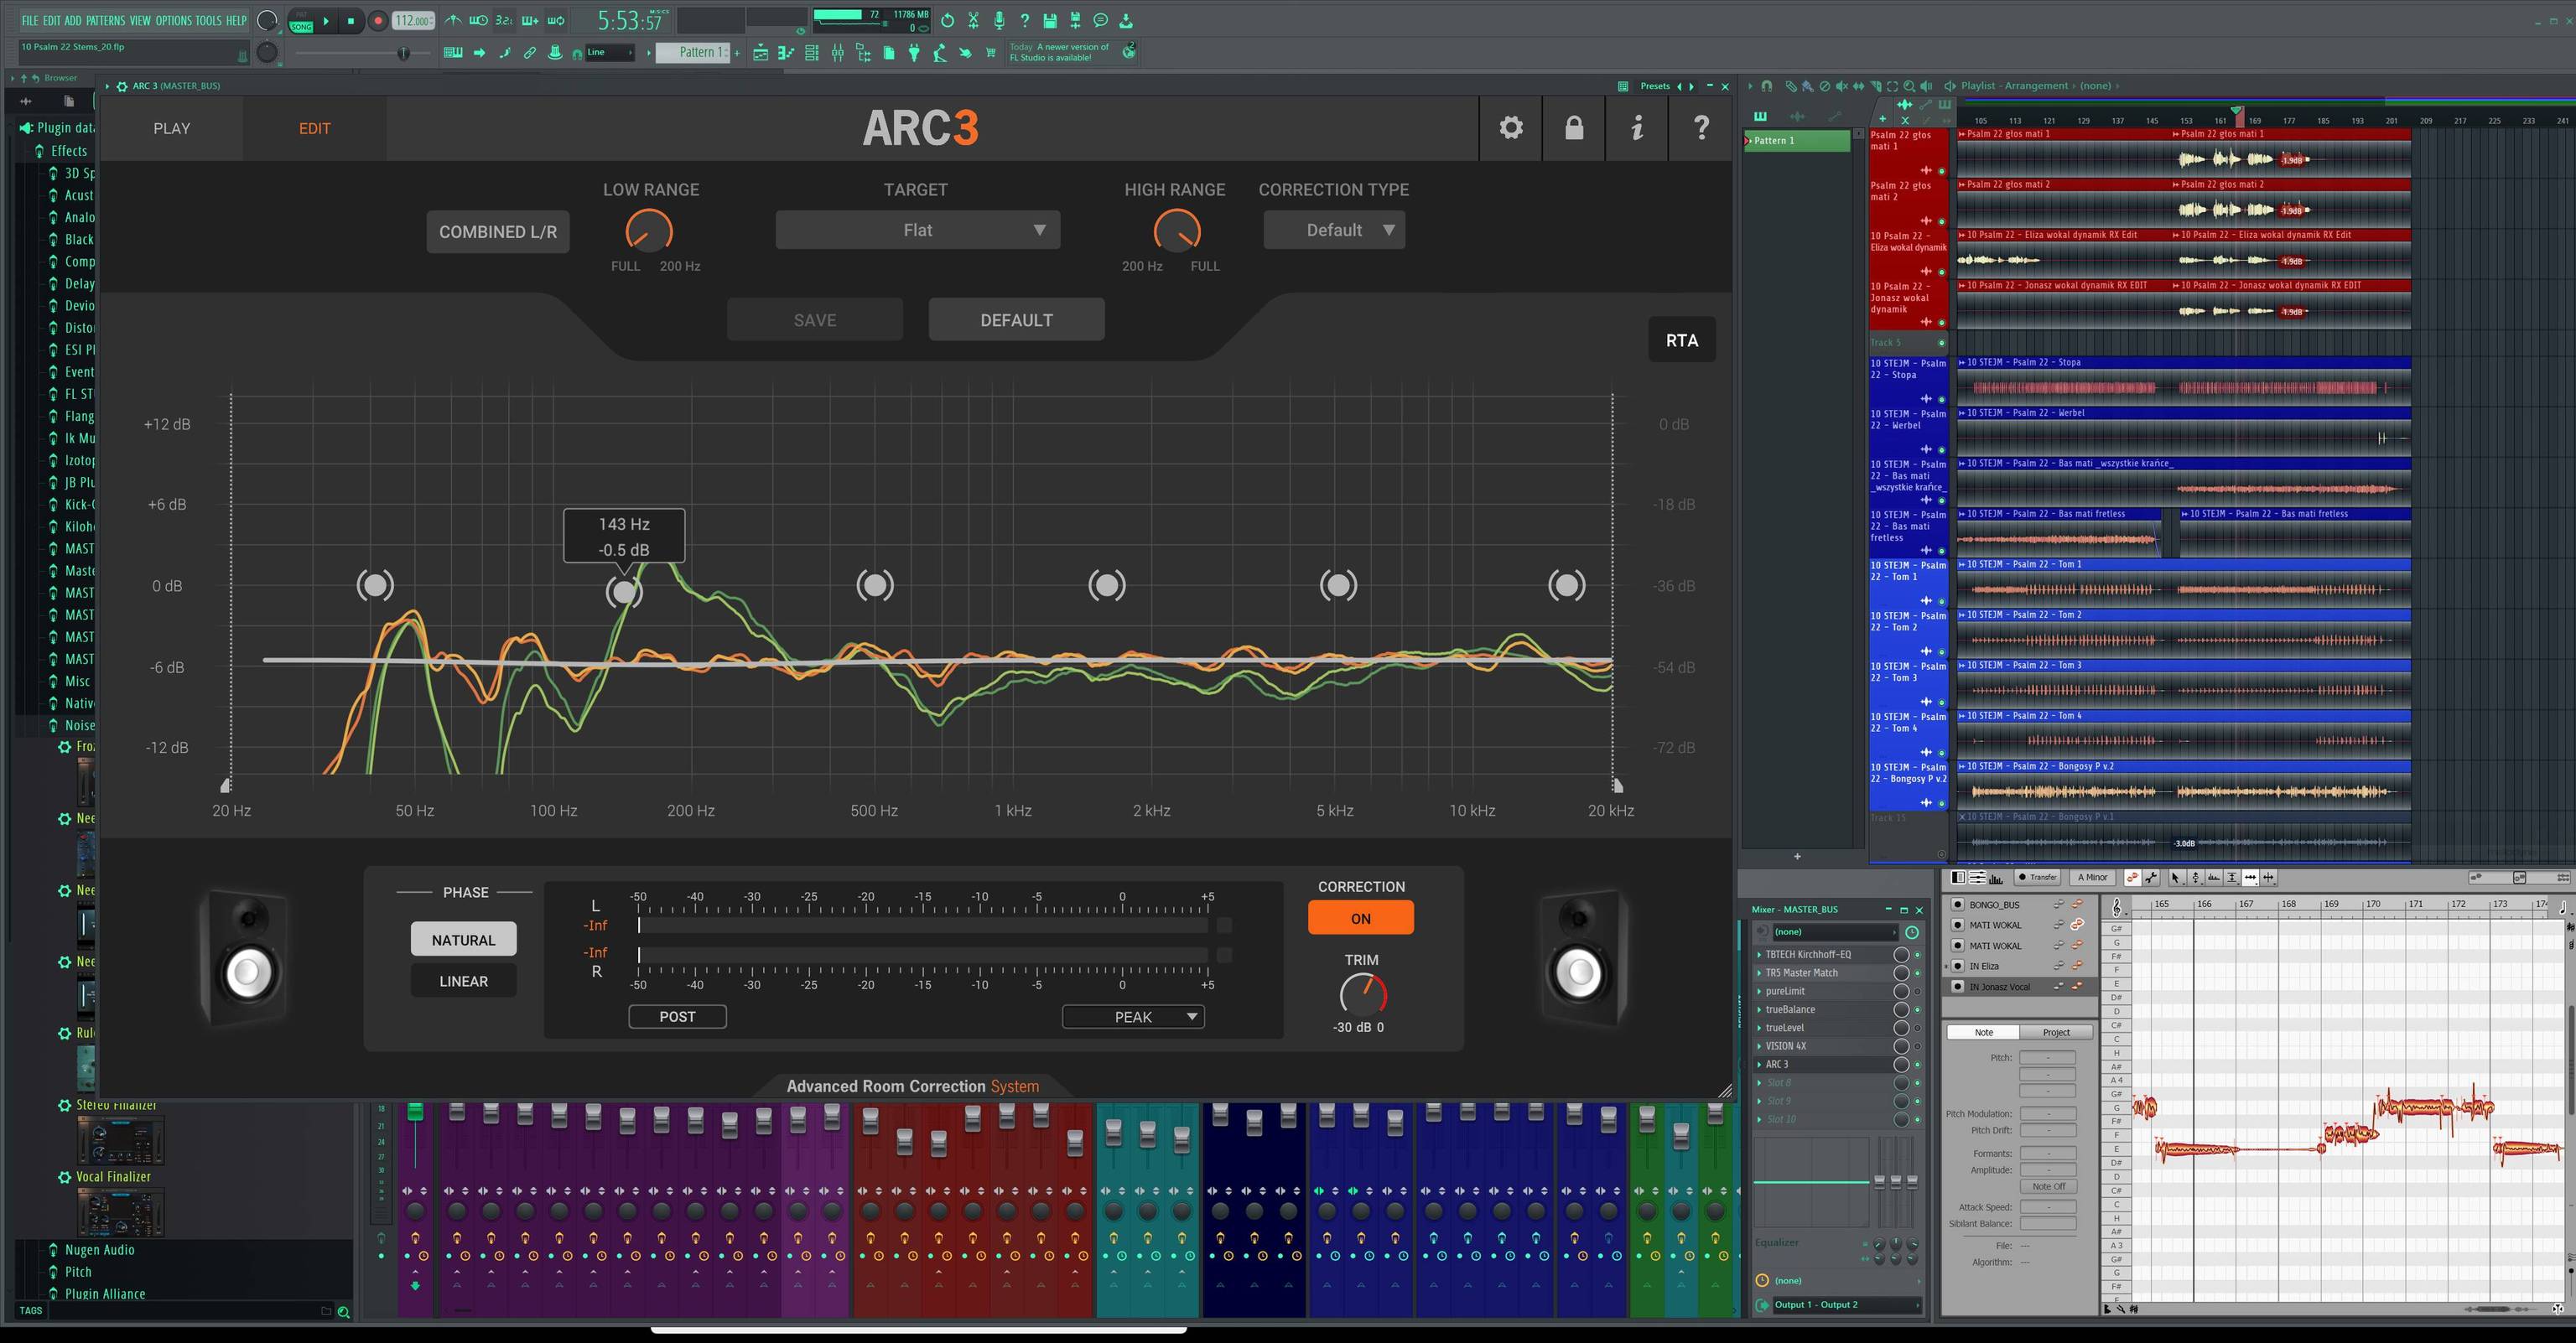The image size is (2576, 1343).
Task: Open Melodyne A Minor scale selector
Action: coord(2093,877)
